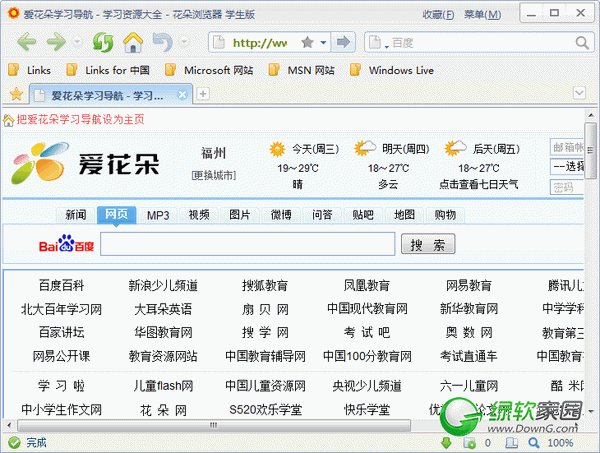Select the 问答 search tab
The height and width of the screenshot is (453, 600).
tap(322, 215)
